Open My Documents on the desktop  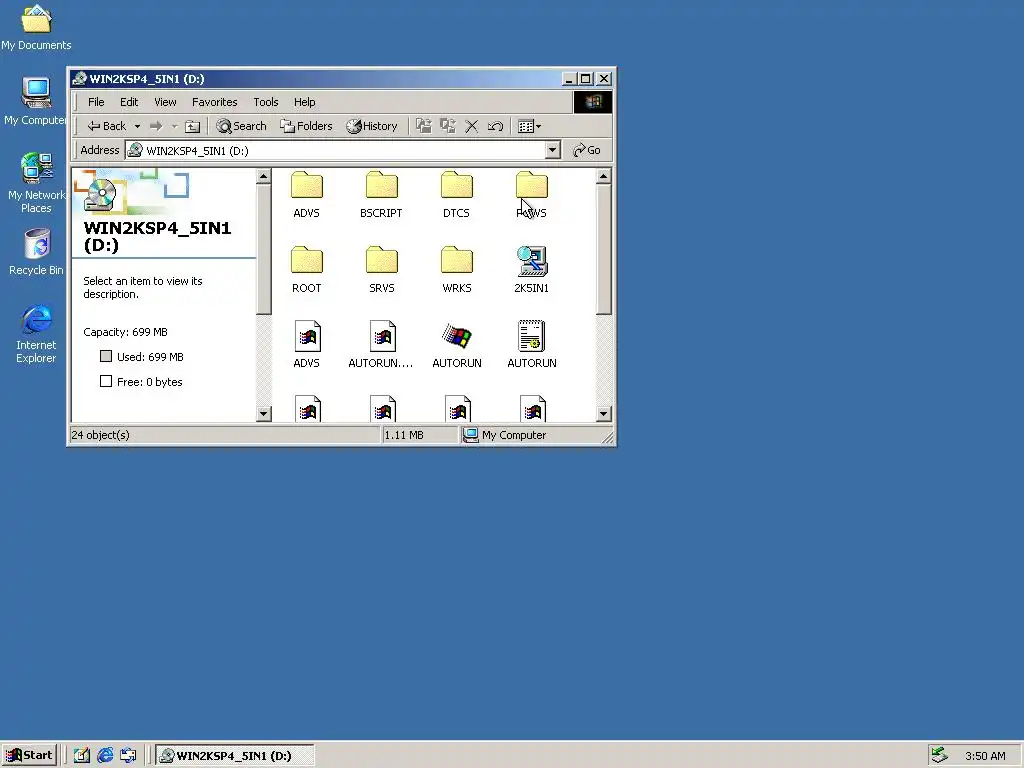click(36, 26)
